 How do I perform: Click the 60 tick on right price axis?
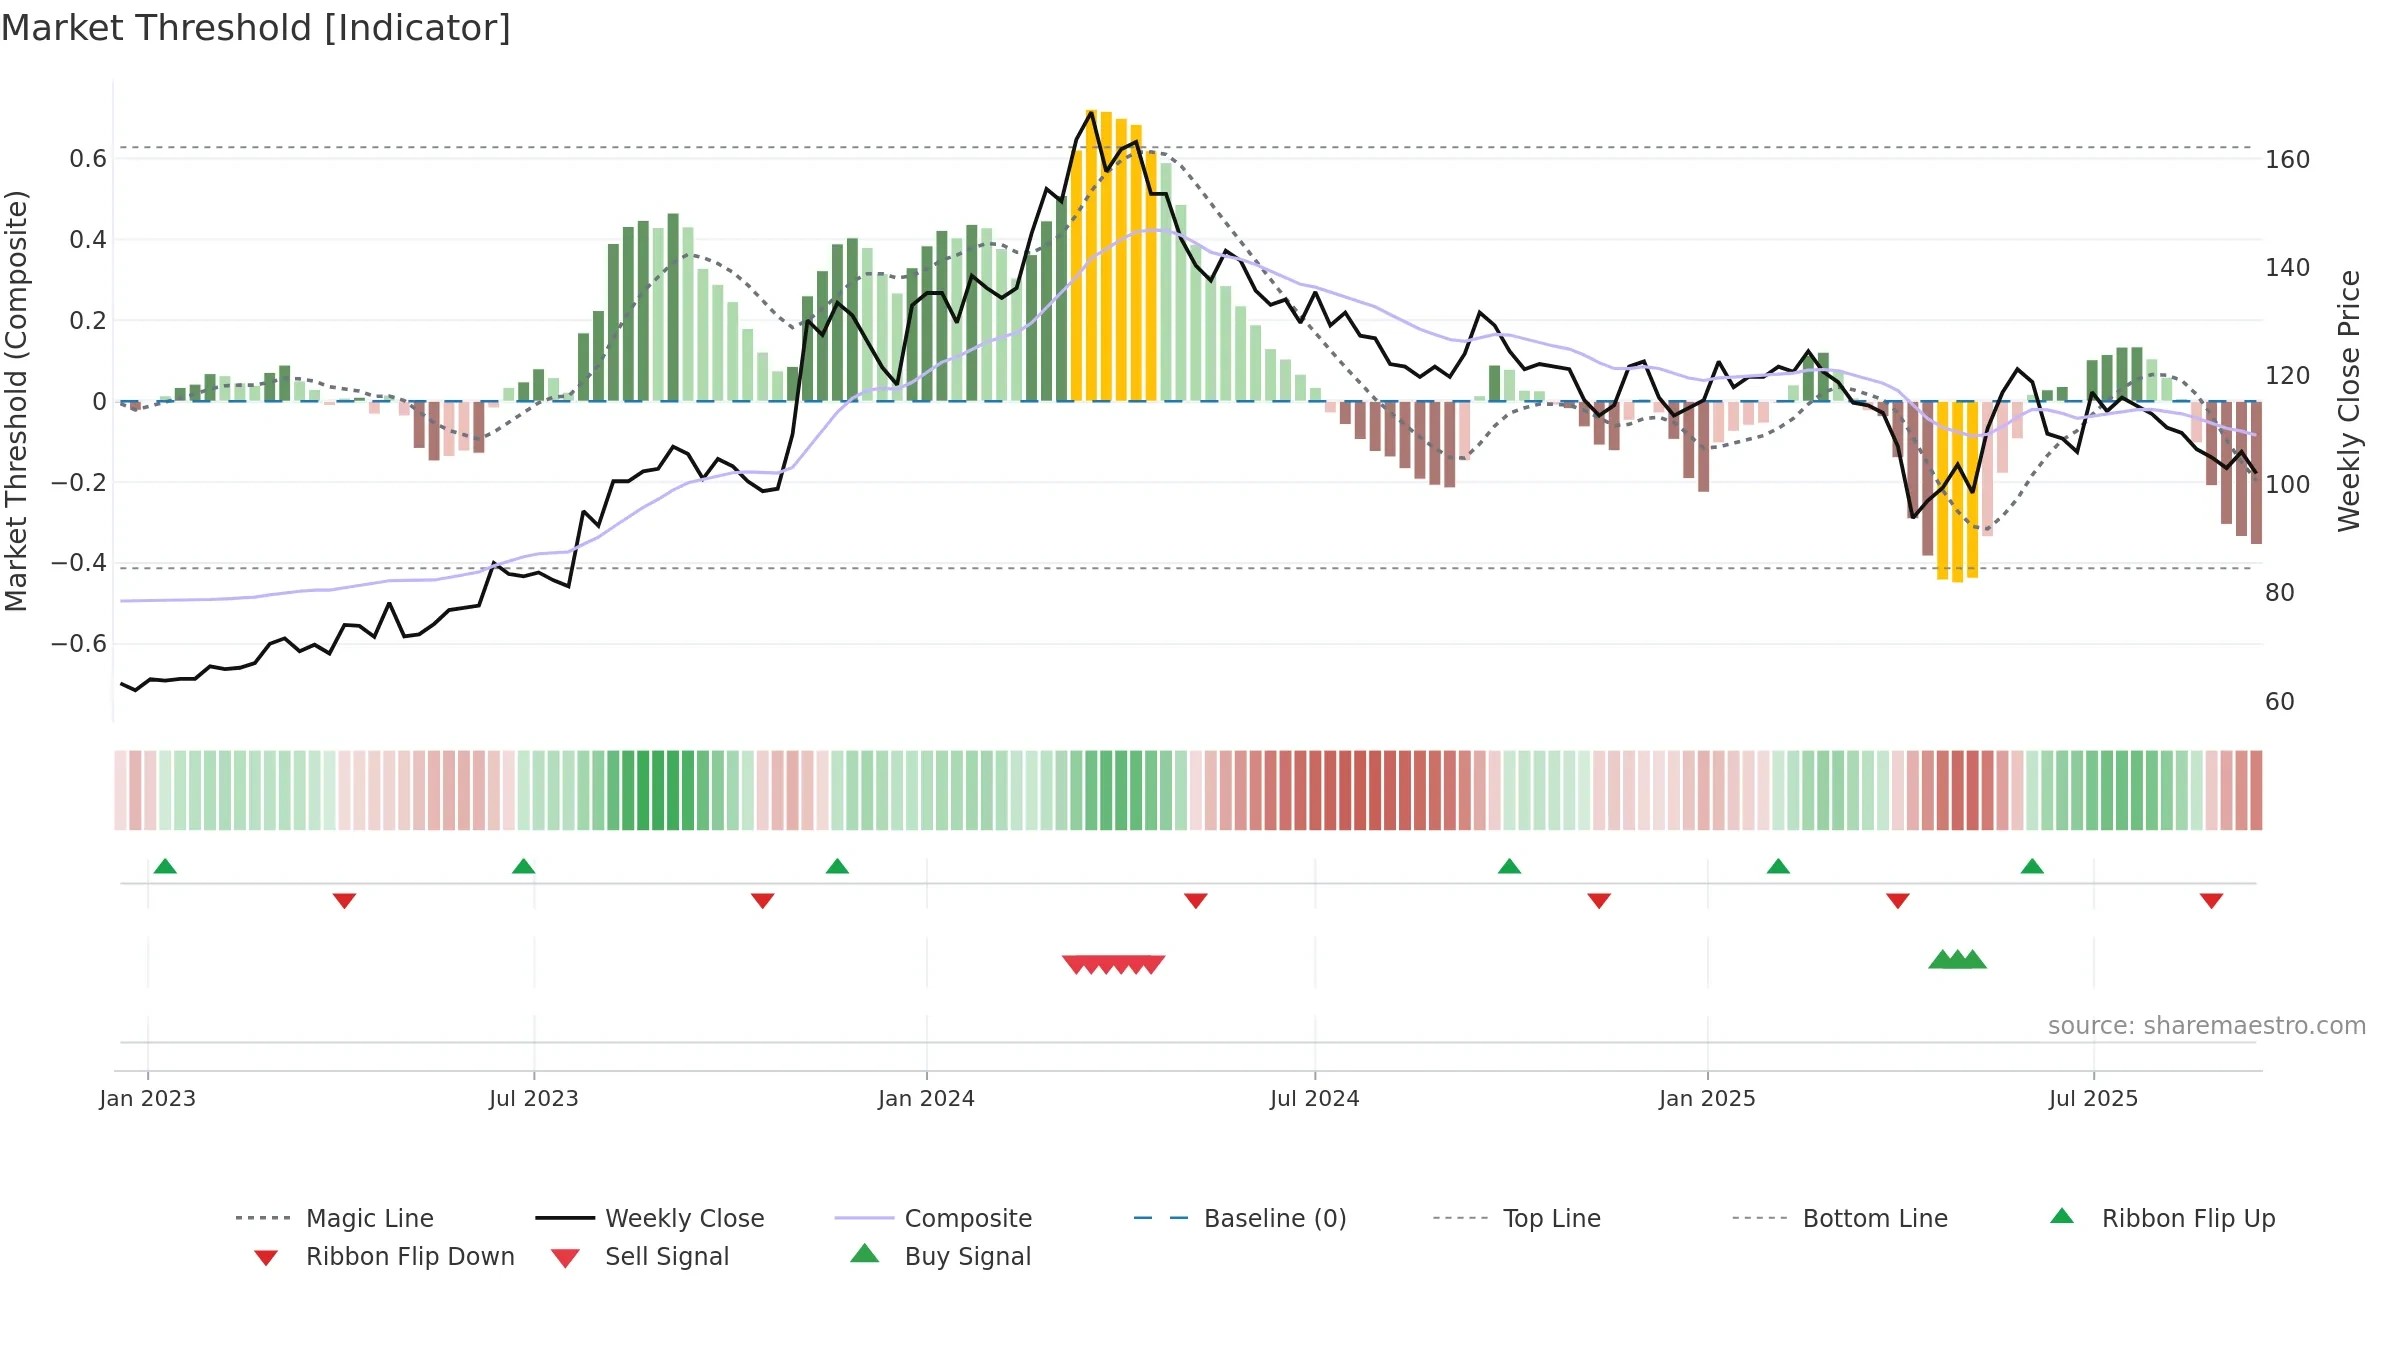(2280, 702)
